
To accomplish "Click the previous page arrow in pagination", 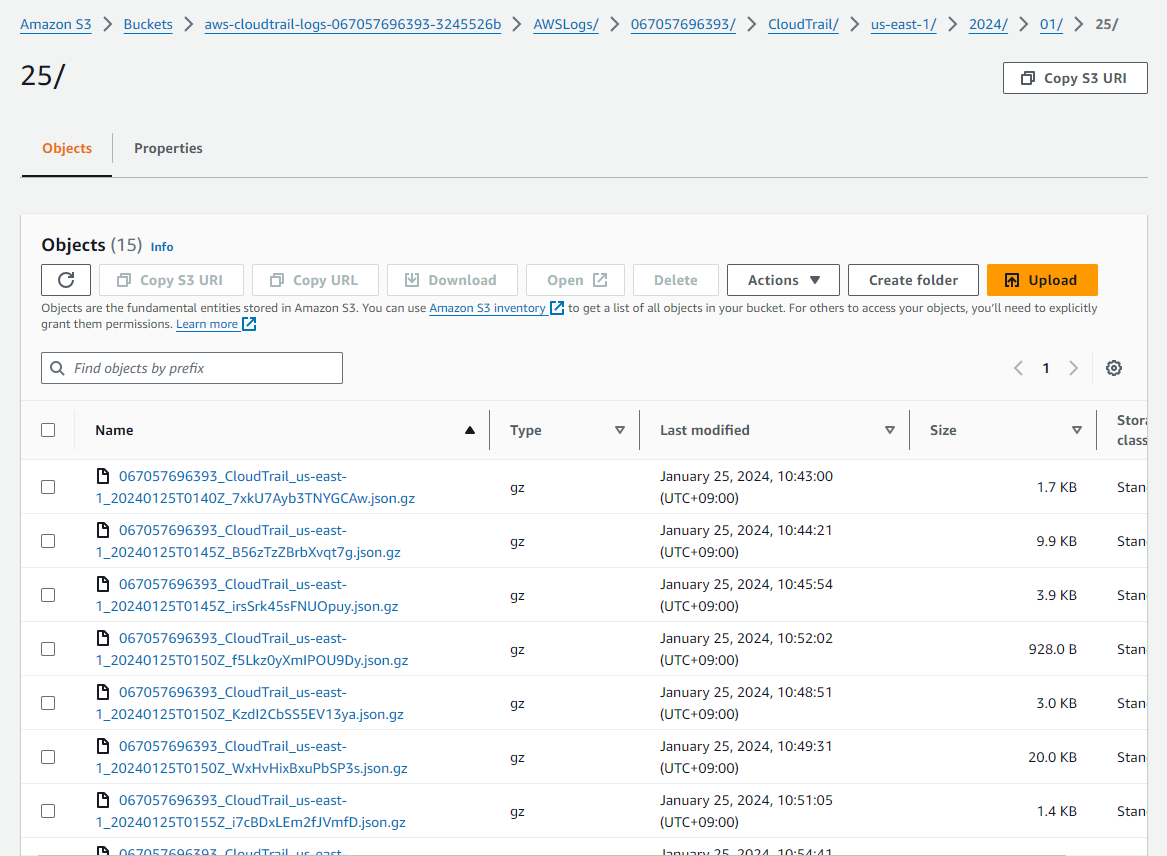I will click(1018, 368).
